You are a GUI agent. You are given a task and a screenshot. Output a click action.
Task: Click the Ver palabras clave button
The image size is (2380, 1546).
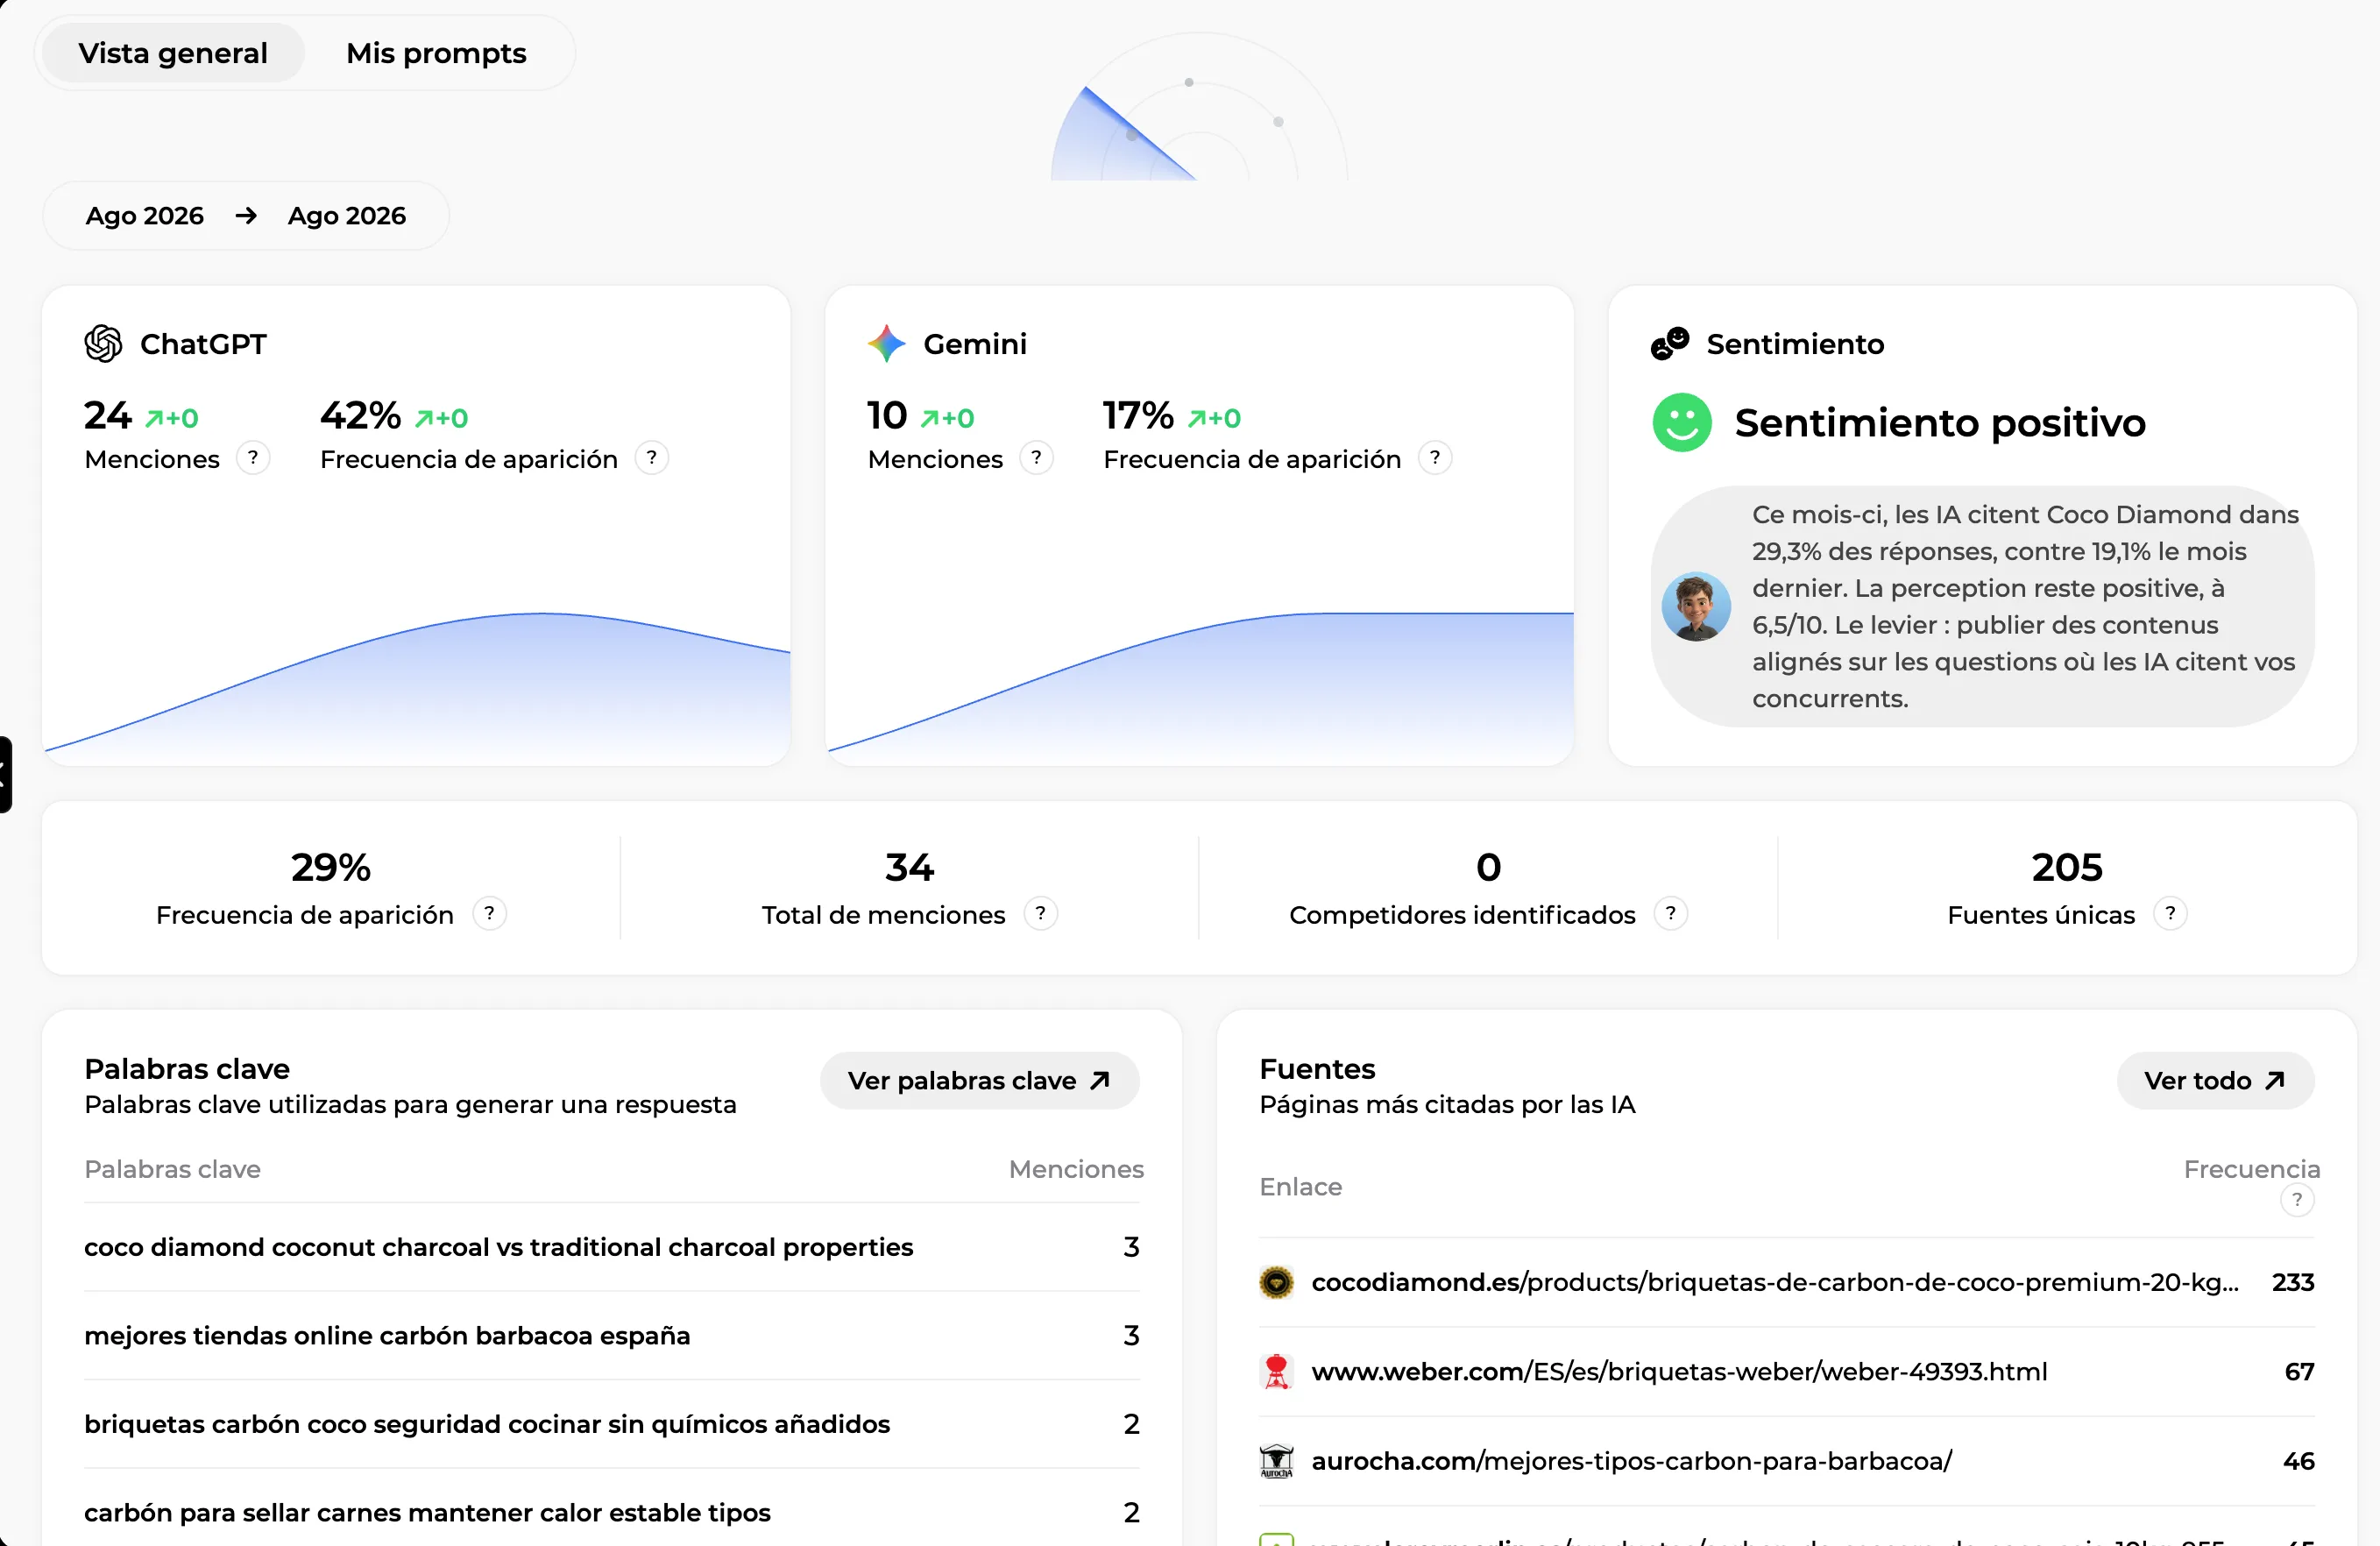point(979,1081)
